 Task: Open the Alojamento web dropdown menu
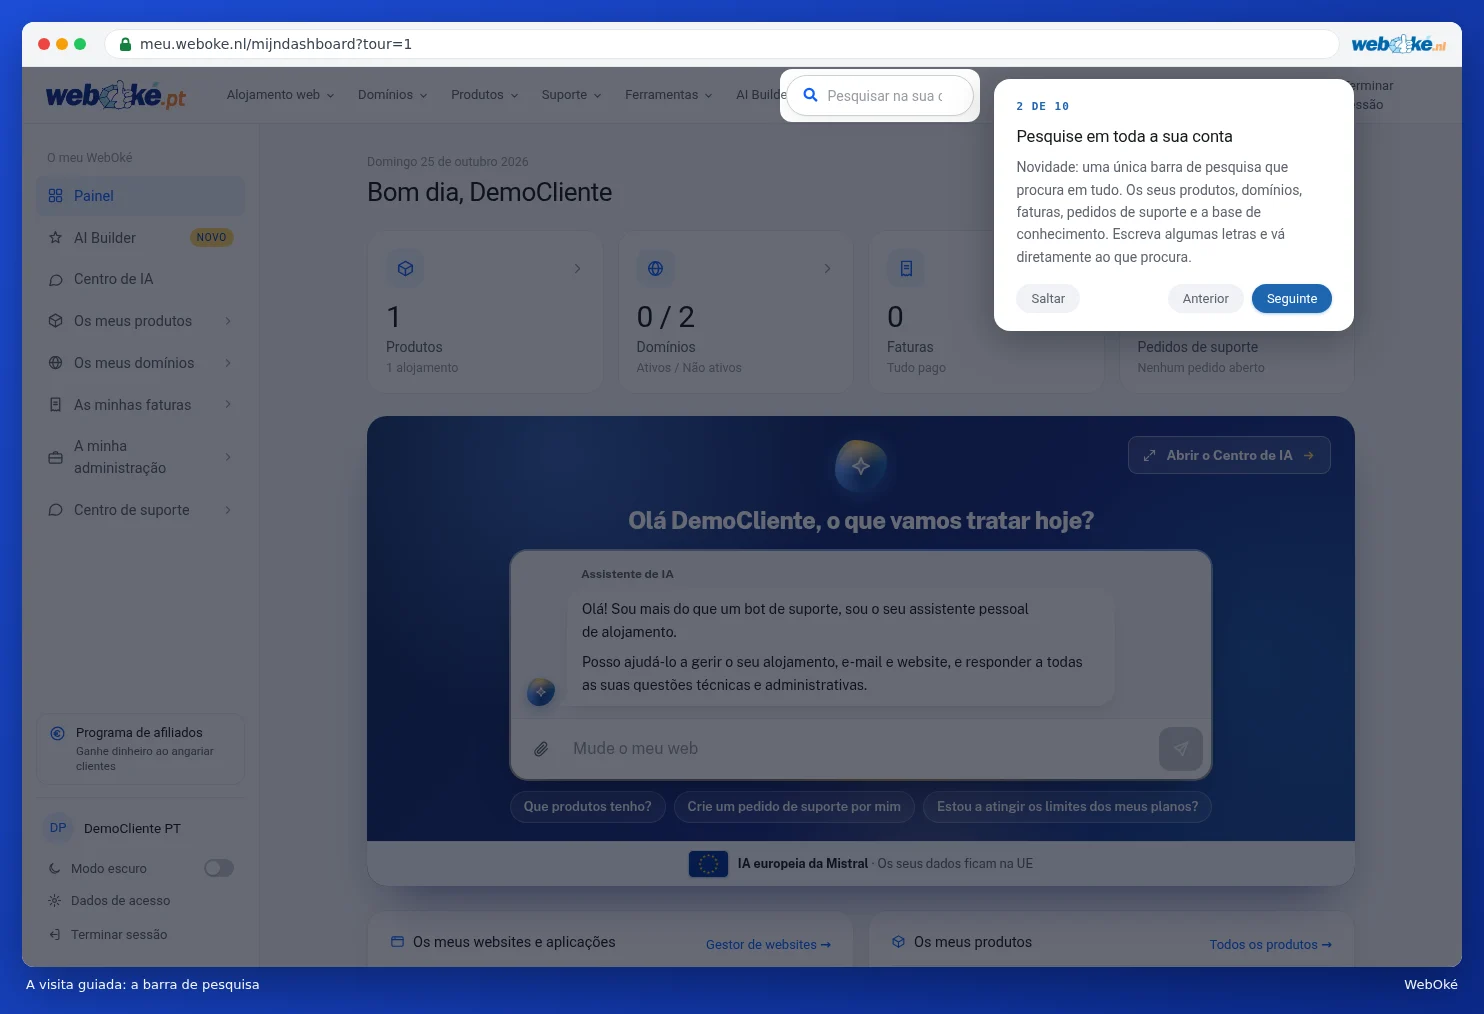point(281,95)
